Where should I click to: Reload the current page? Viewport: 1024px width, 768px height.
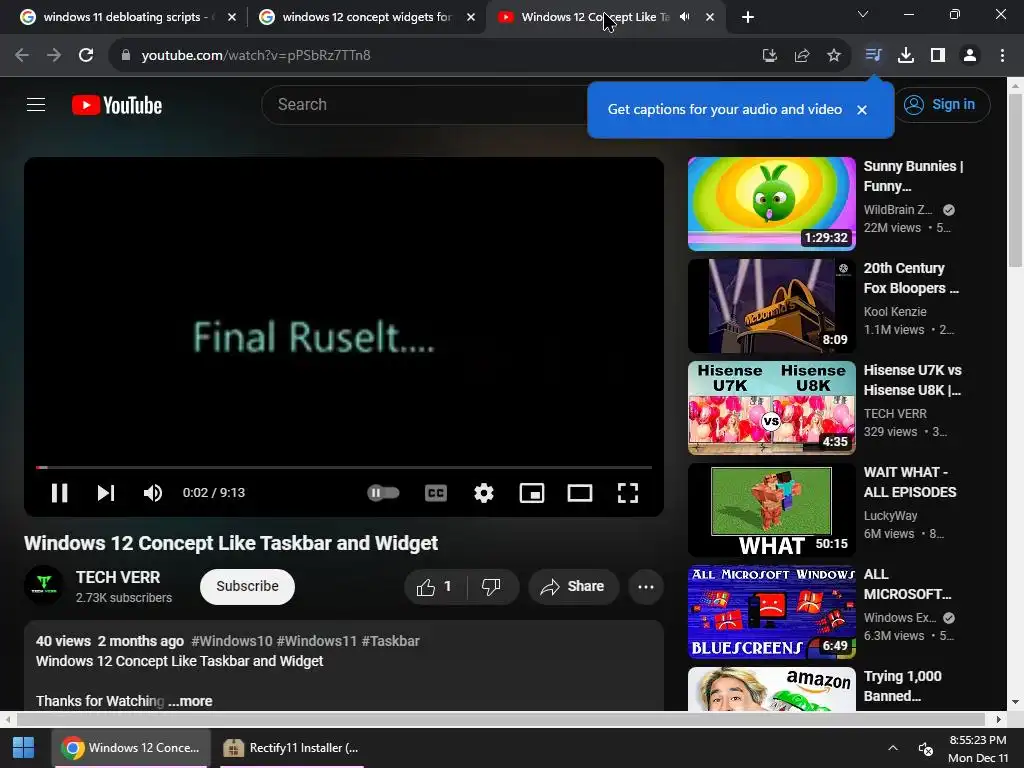86,56
